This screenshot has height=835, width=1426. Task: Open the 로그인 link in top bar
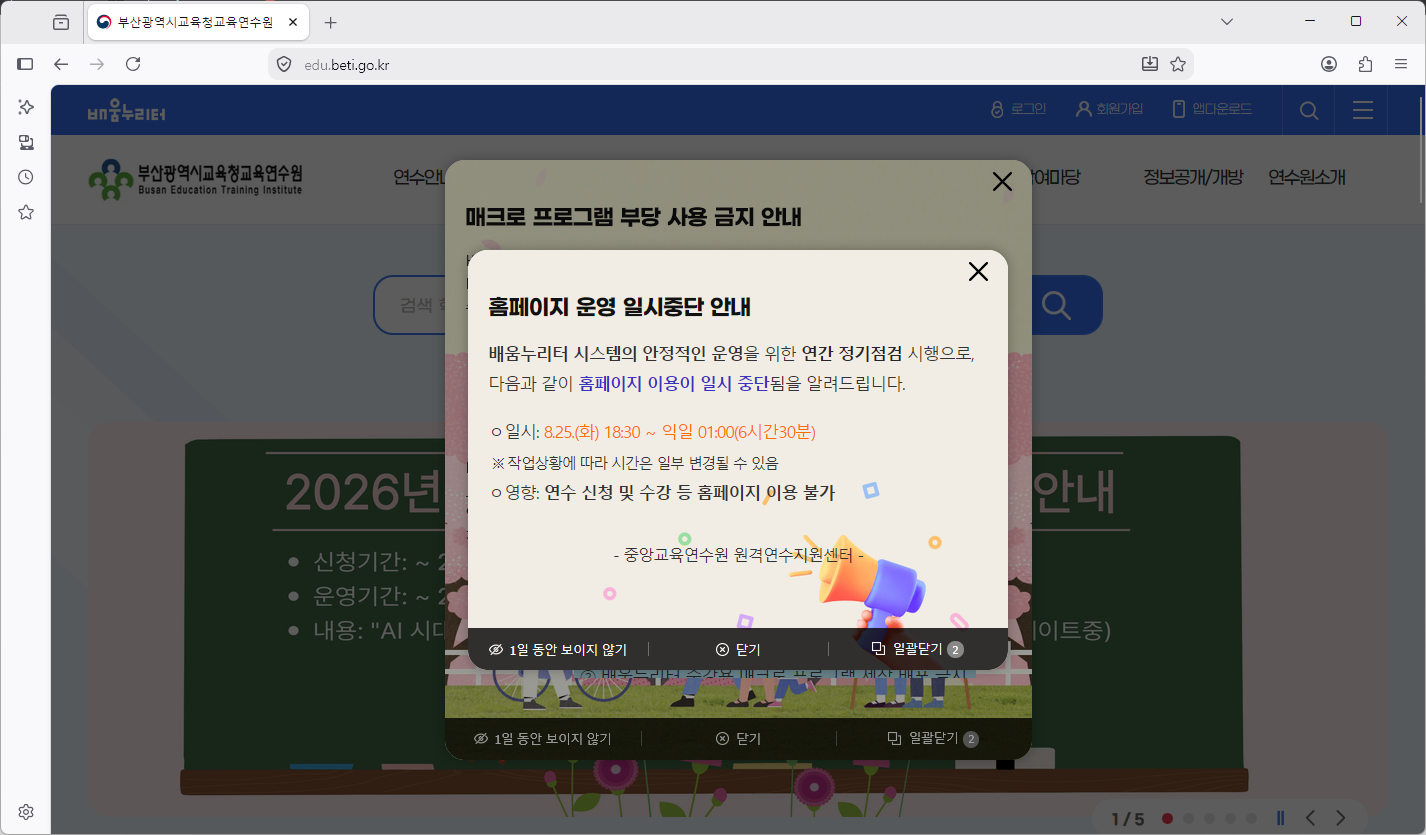1018,109
